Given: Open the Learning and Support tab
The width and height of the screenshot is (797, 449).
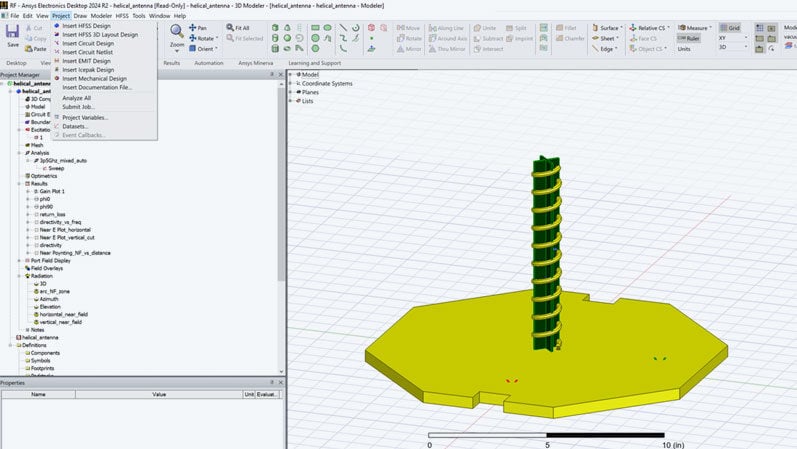Looking at the screenshot, I should [315, 63].
